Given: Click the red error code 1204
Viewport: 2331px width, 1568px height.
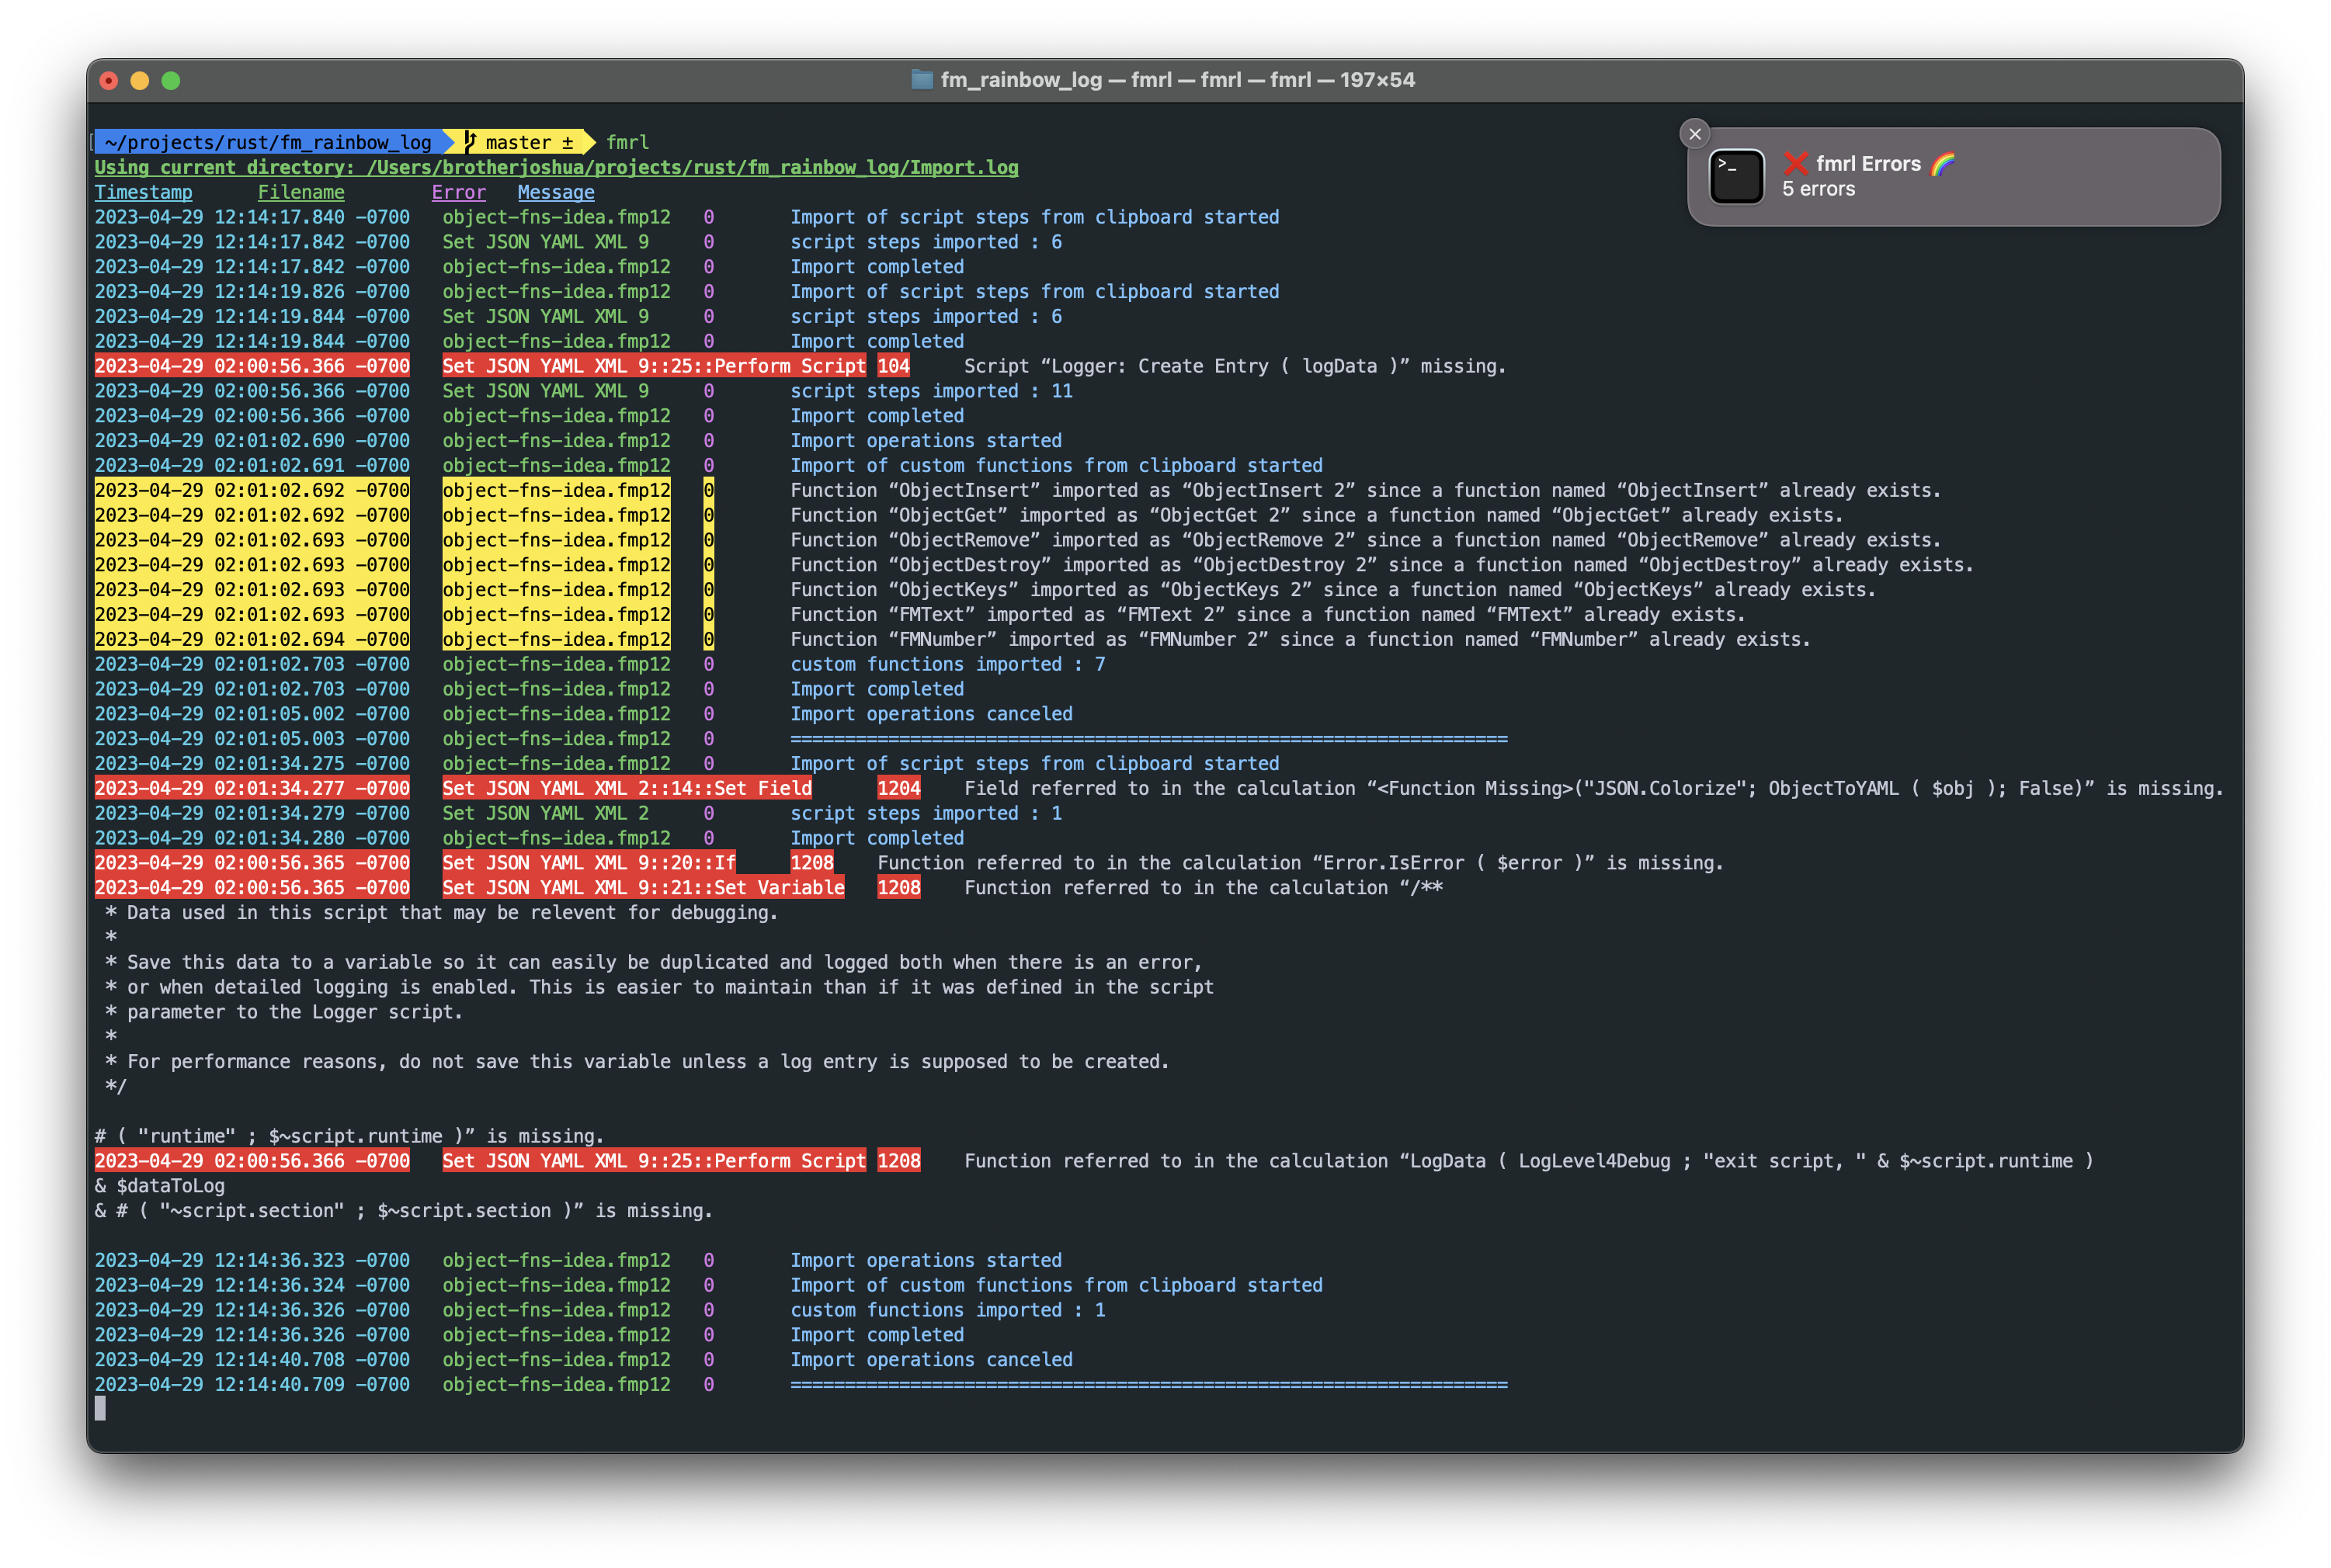Looking at the screenshot, I should pyautogui.click(x=898, y=788).
